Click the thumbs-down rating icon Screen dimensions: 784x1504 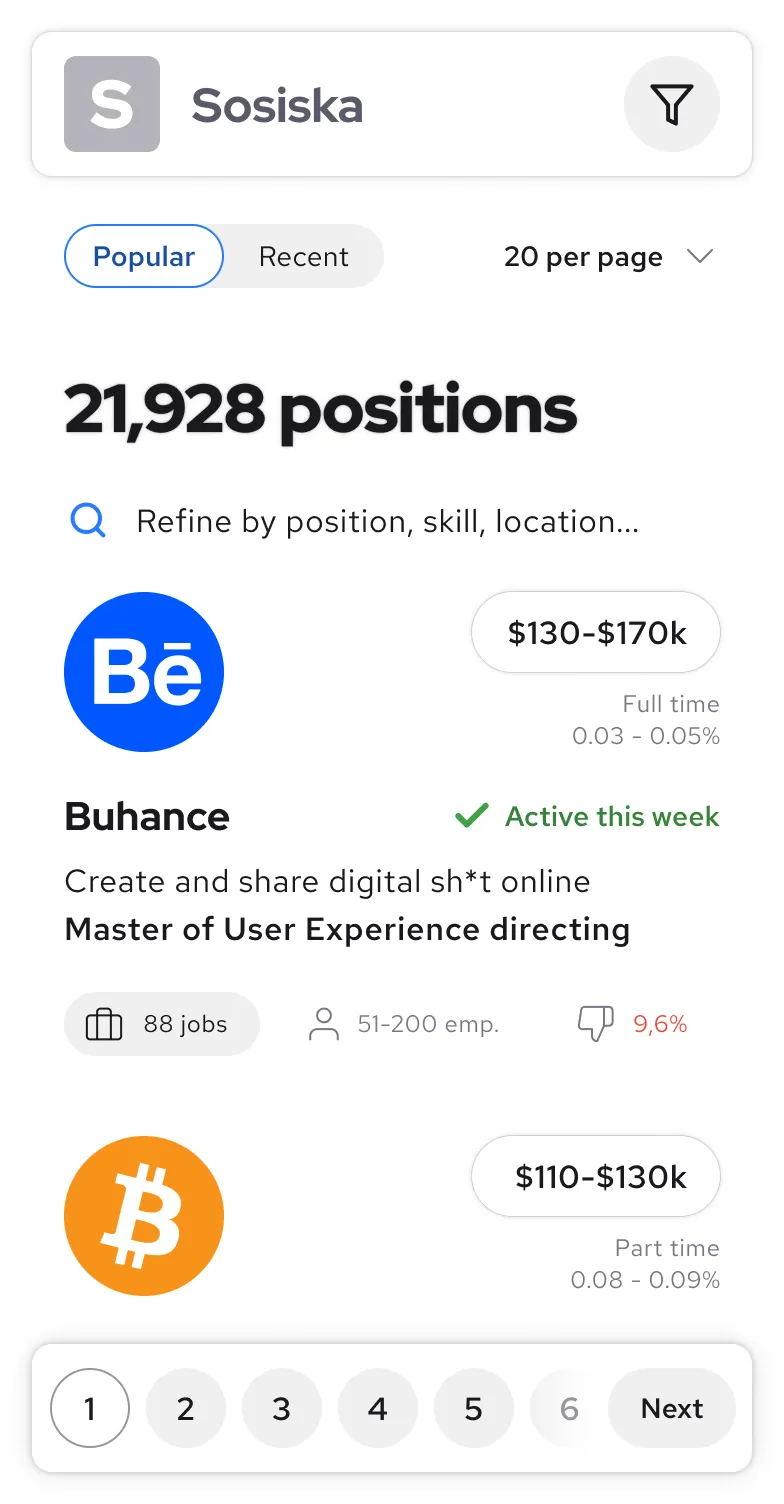pos(596,1023)
